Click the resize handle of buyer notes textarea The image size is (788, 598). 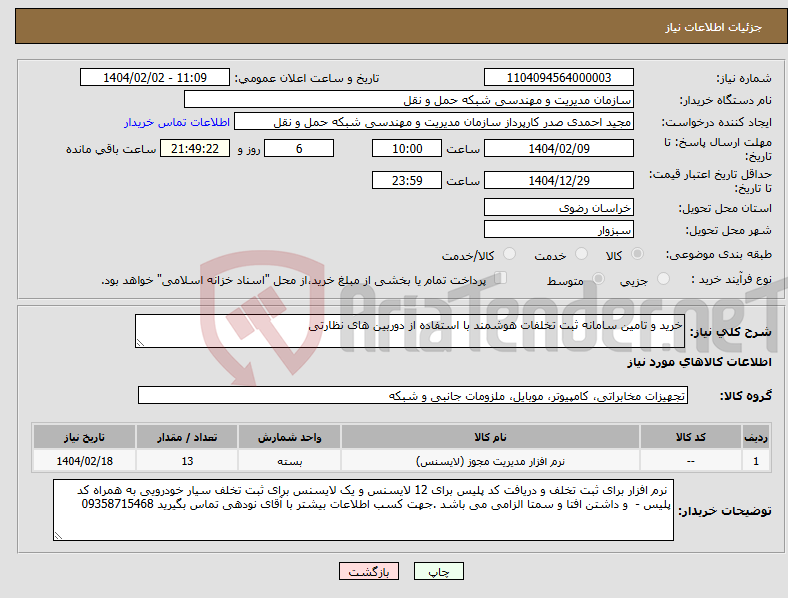coord(58,536)
